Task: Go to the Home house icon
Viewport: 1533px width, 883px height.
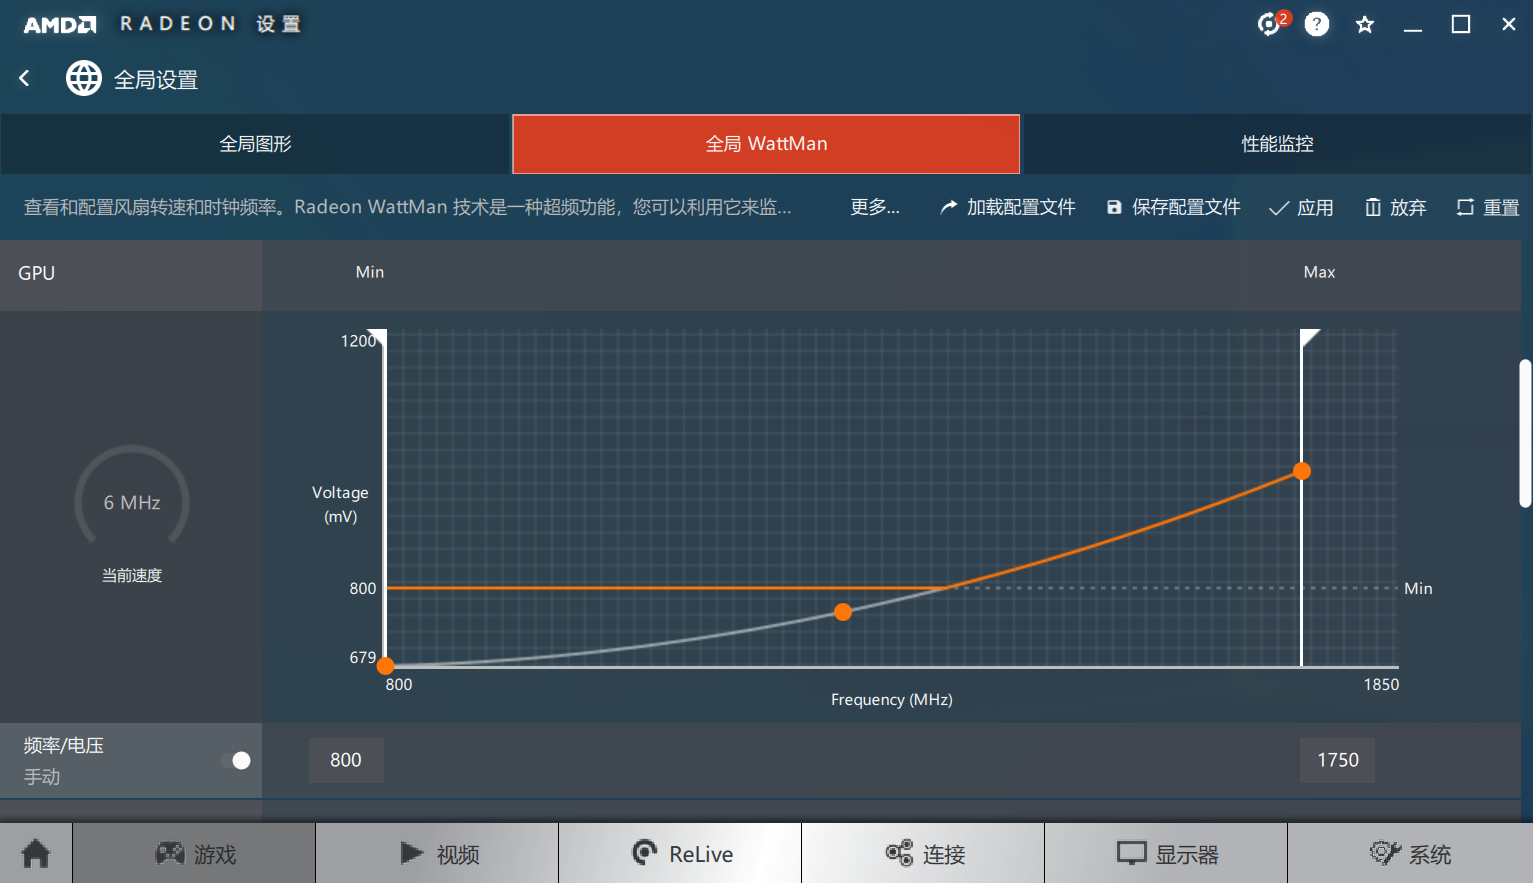Action: coord(36,853)
